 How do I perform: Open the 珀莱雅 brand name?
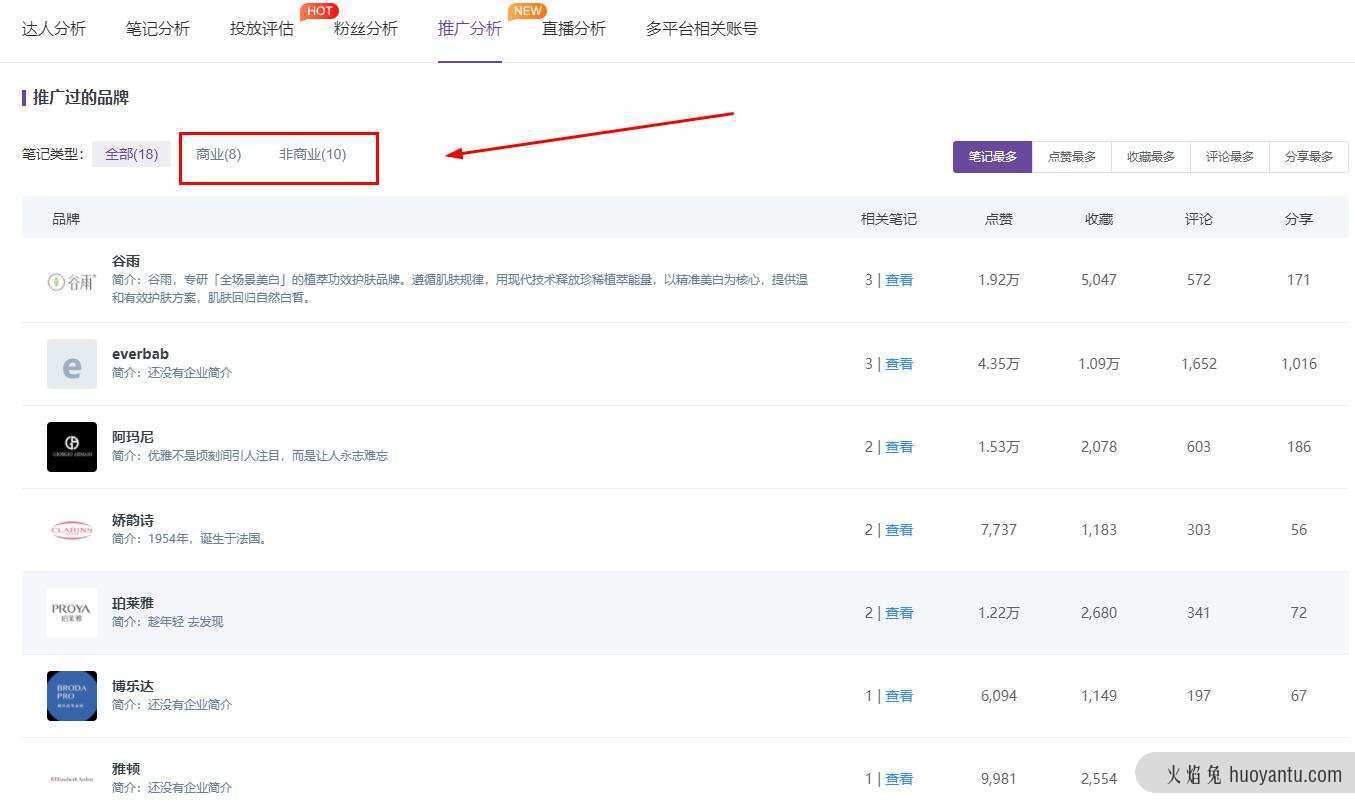133,603
